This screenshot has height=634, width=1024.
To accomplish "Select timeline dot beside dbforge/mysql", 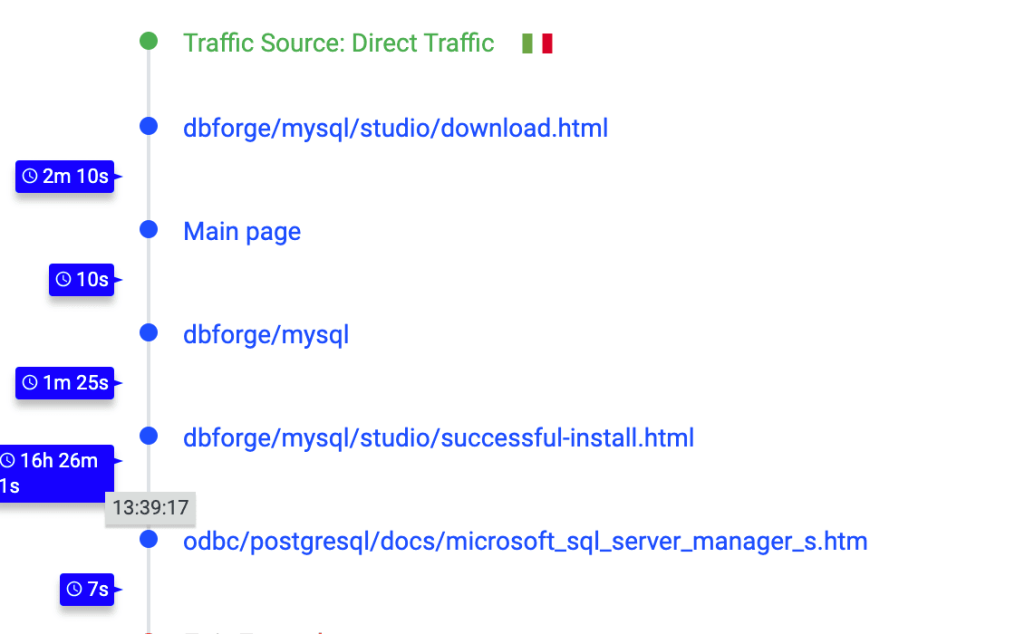I will coord(149,332).
